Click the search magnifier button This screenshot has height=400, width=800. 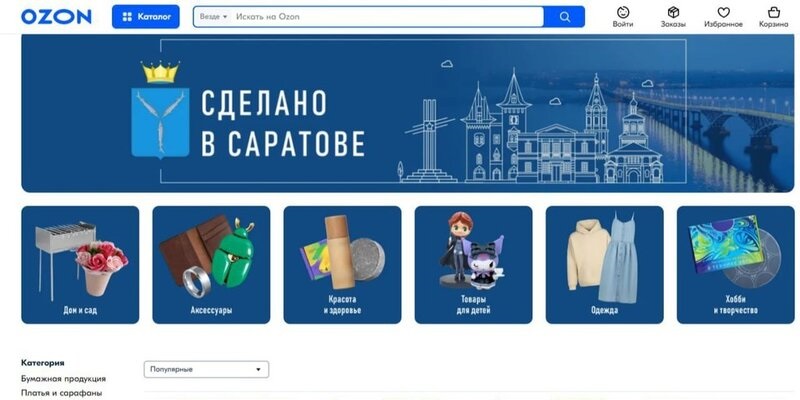coord(564,17)
